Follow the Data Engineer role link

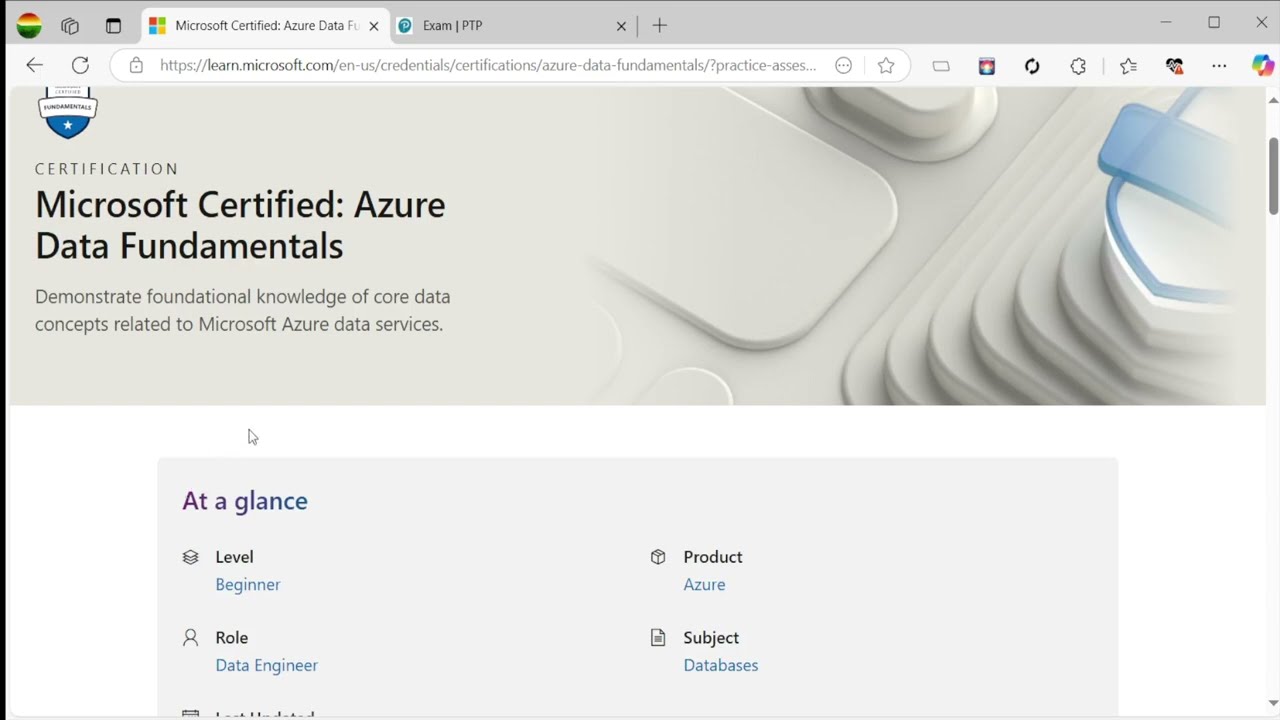[266, 665]
